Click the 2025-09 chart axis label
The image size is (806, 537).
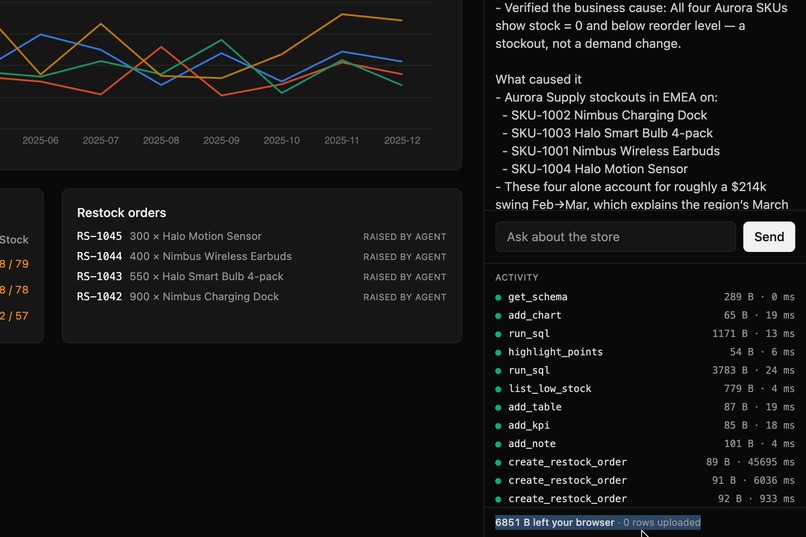point(221,140)
